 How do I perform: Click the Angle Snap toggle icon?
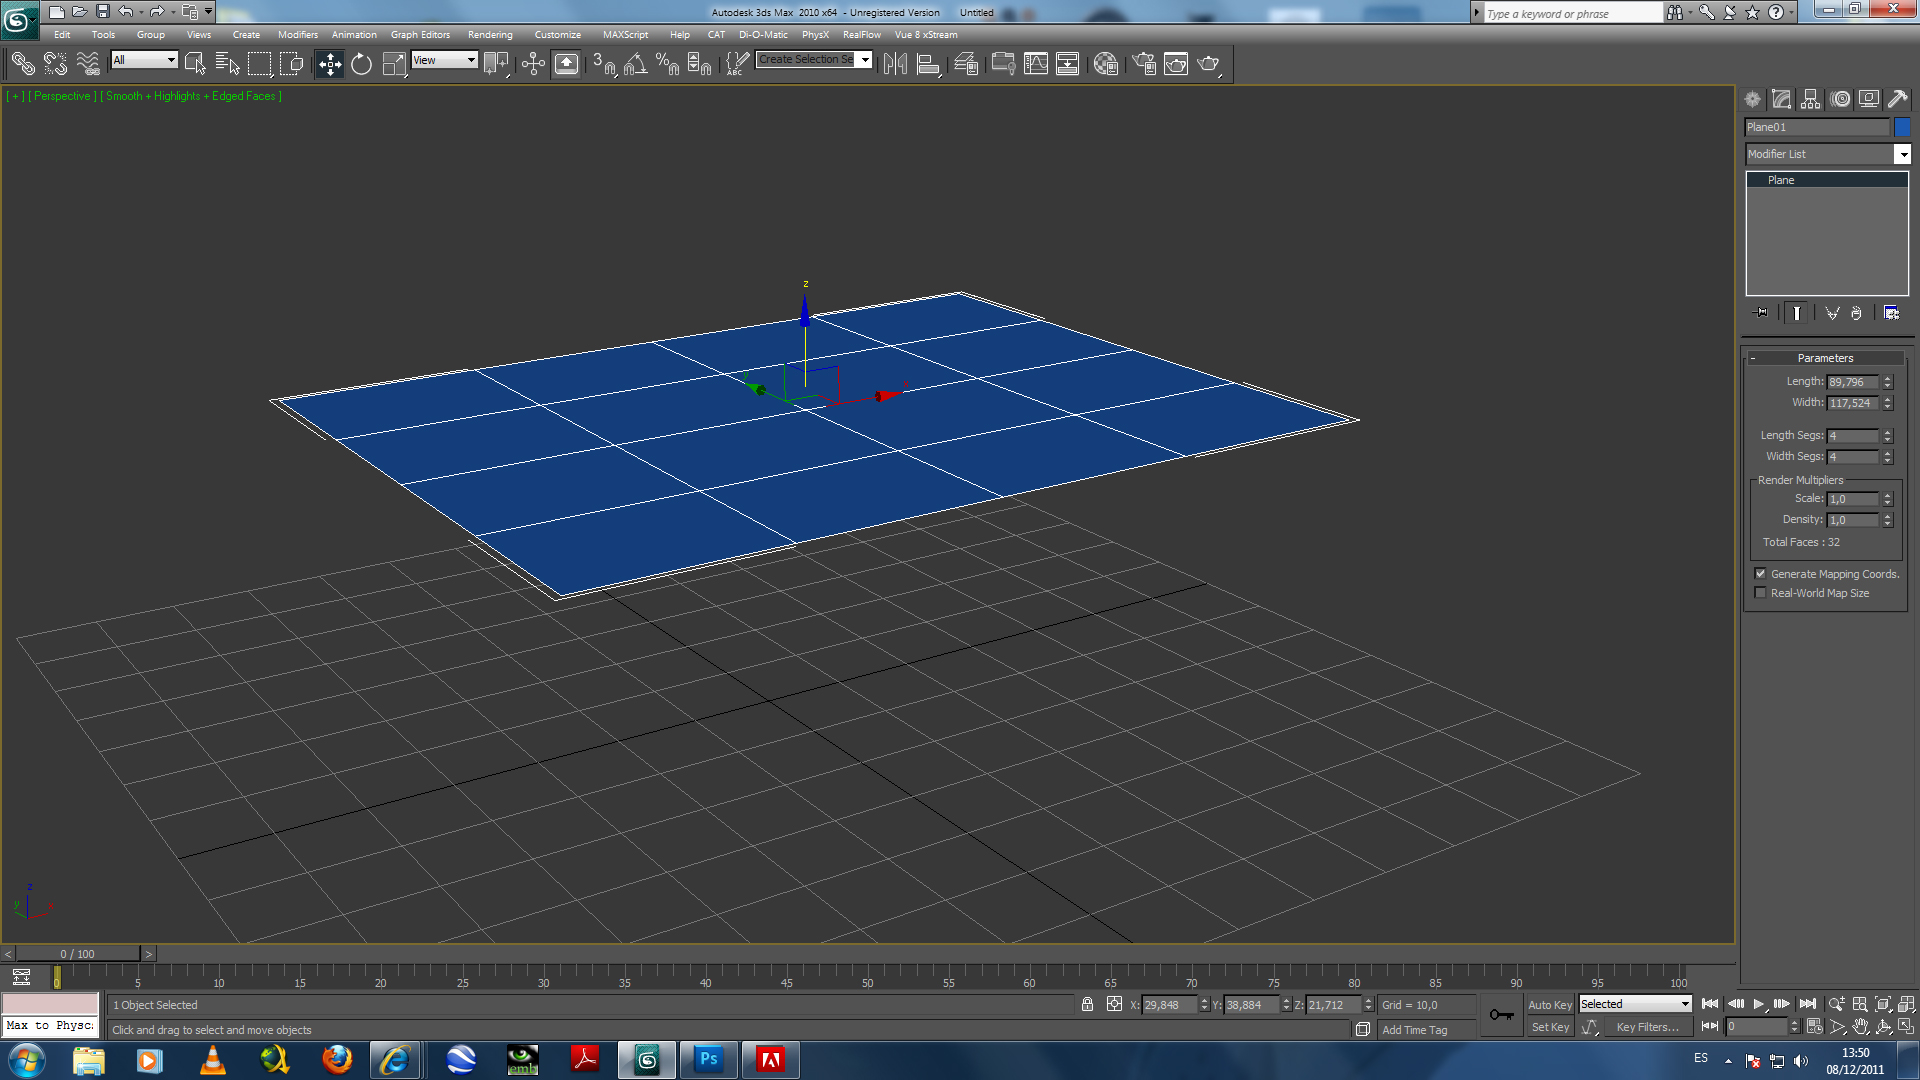point(635,65)
